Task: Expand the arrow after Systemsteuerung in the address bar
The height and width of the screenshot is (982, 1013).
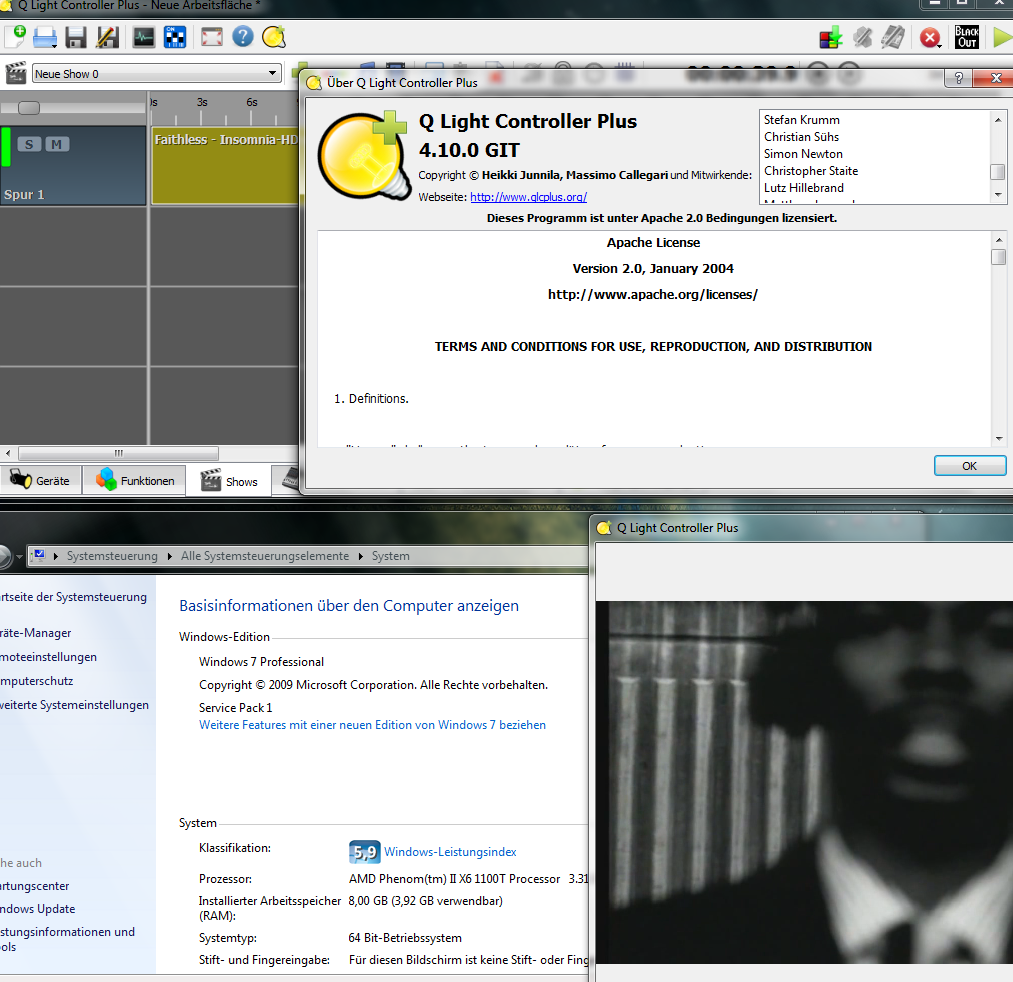Action: click(x=169, y=556)
